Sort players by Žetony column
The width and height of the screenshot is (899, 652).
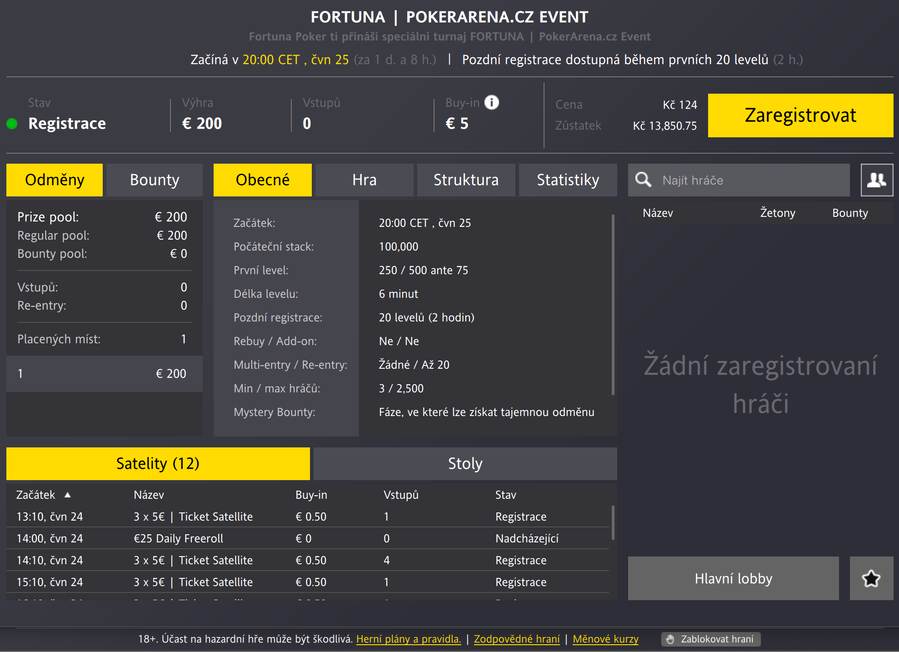tap(777, 213)
